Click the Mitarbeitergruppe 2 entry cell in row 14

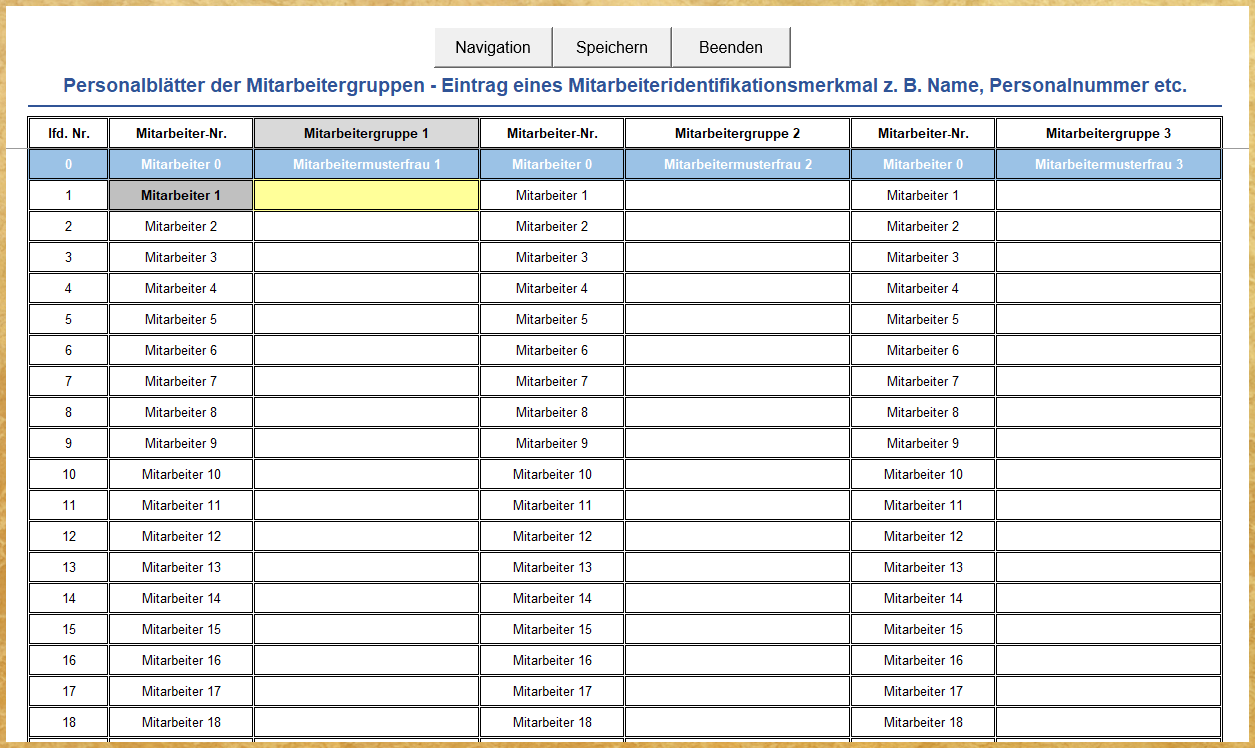coord(737,599)
